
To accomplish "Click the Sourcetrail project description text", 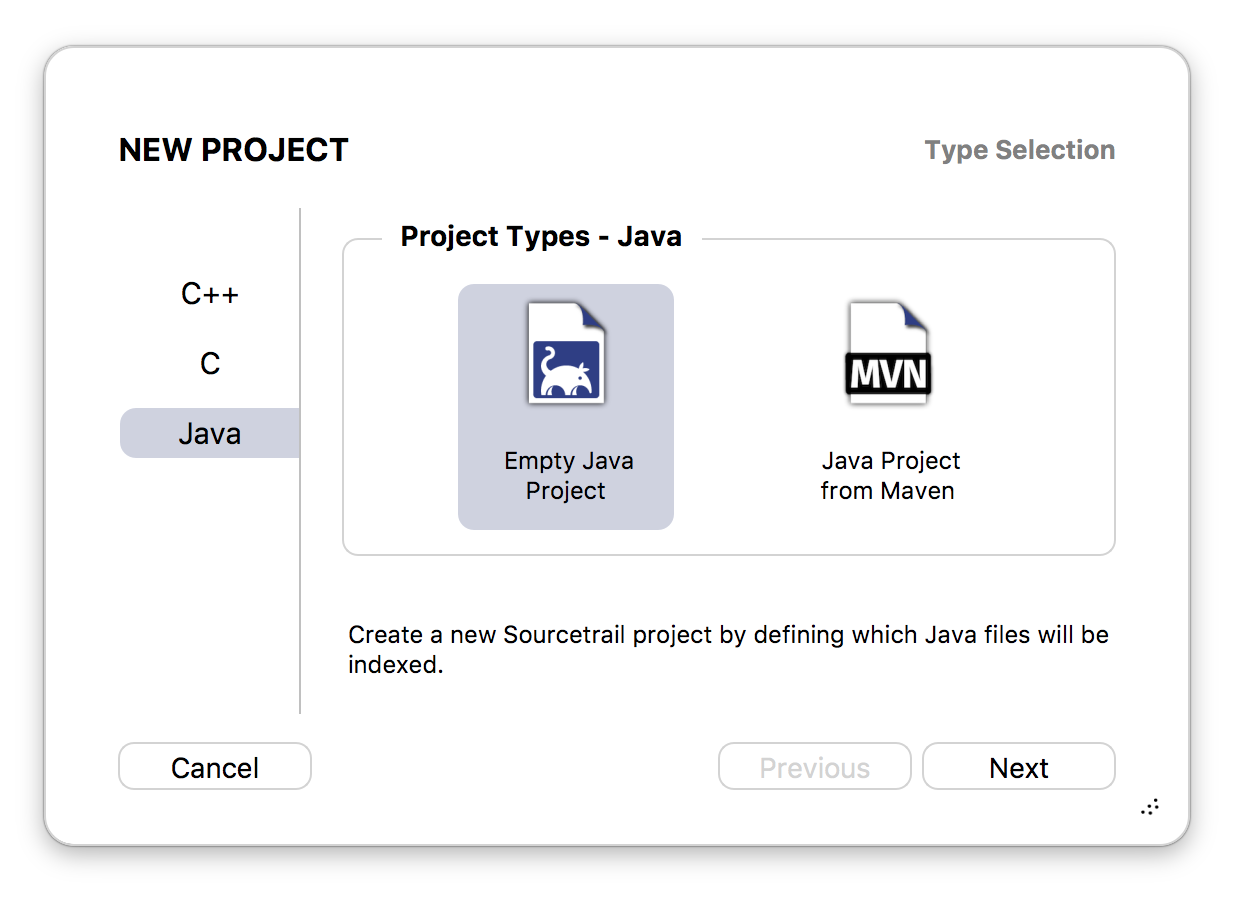I will [x=728, y=649].
